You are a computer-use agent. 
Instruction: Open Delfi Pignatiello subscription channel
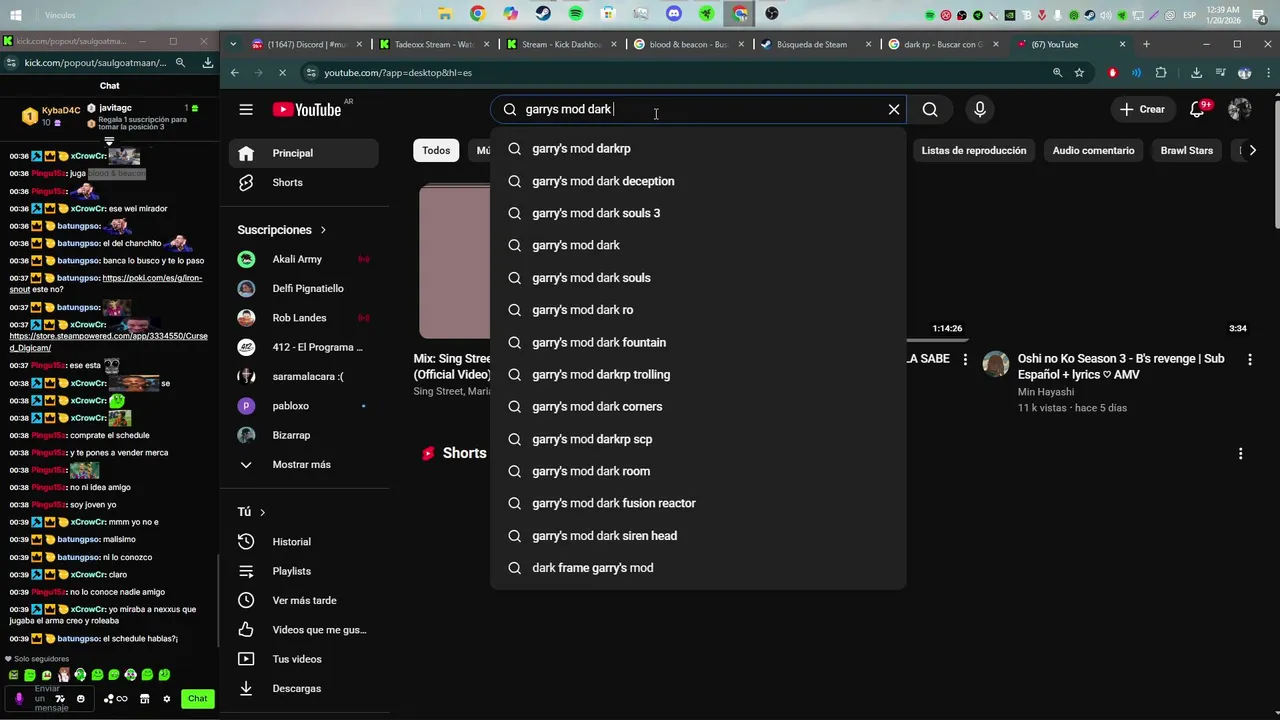pyautogui.click(x=304, y=288)
